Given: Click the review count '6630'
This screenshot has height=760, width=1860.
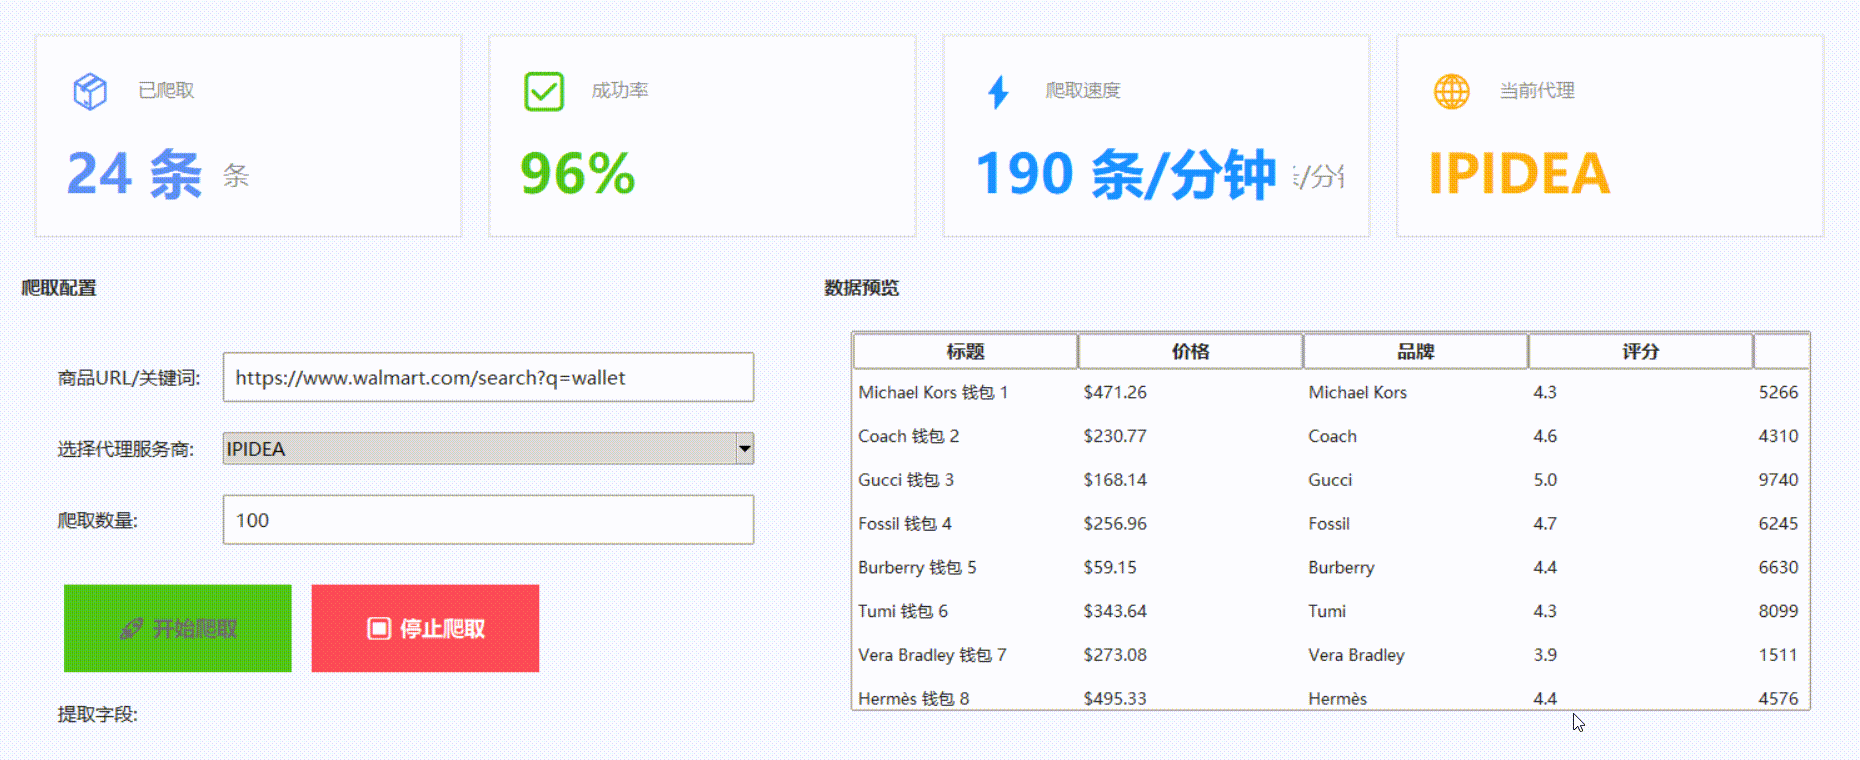Looking at the screenshot, I should (x=1778, y=567).
